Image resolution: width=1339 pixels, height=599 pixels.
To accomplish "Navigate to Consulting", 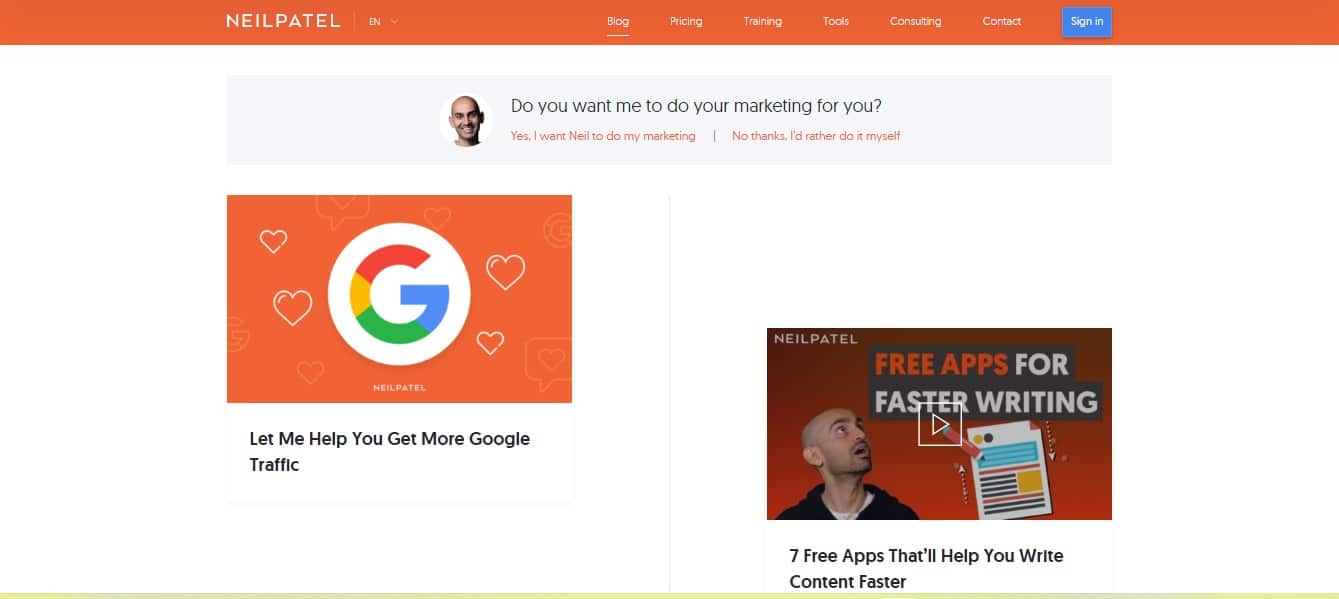I will point(916,21).
